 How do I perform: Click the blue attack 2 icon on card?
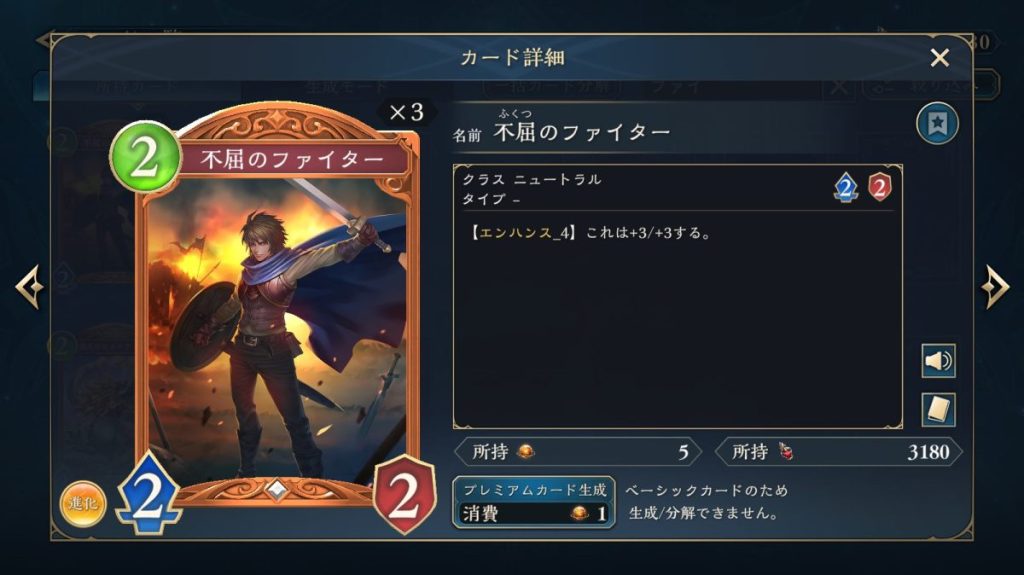click(x=149, y=495)
